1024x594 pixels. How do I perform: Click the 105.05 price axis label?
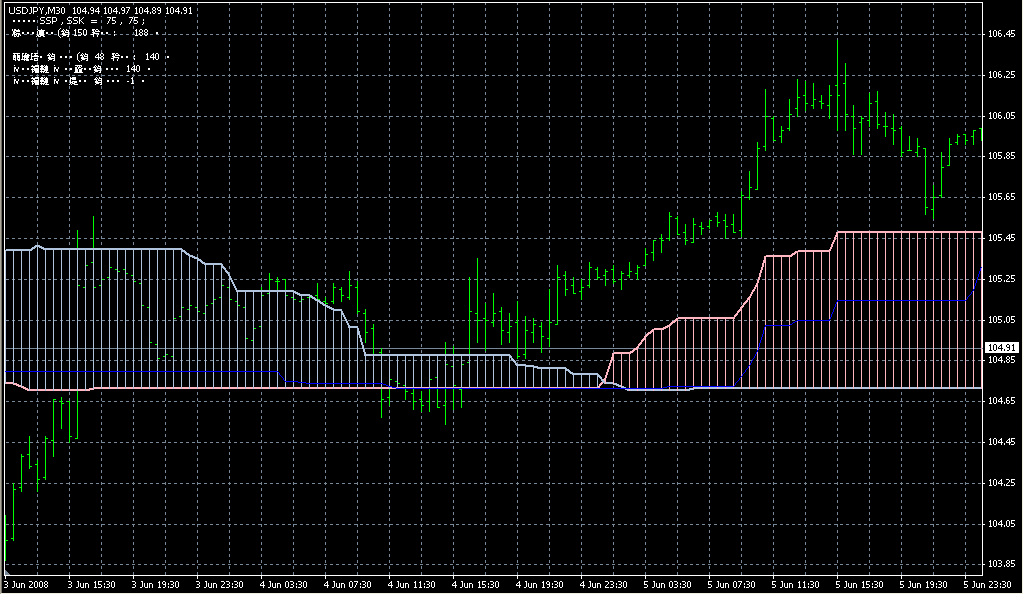point(1001,320)
